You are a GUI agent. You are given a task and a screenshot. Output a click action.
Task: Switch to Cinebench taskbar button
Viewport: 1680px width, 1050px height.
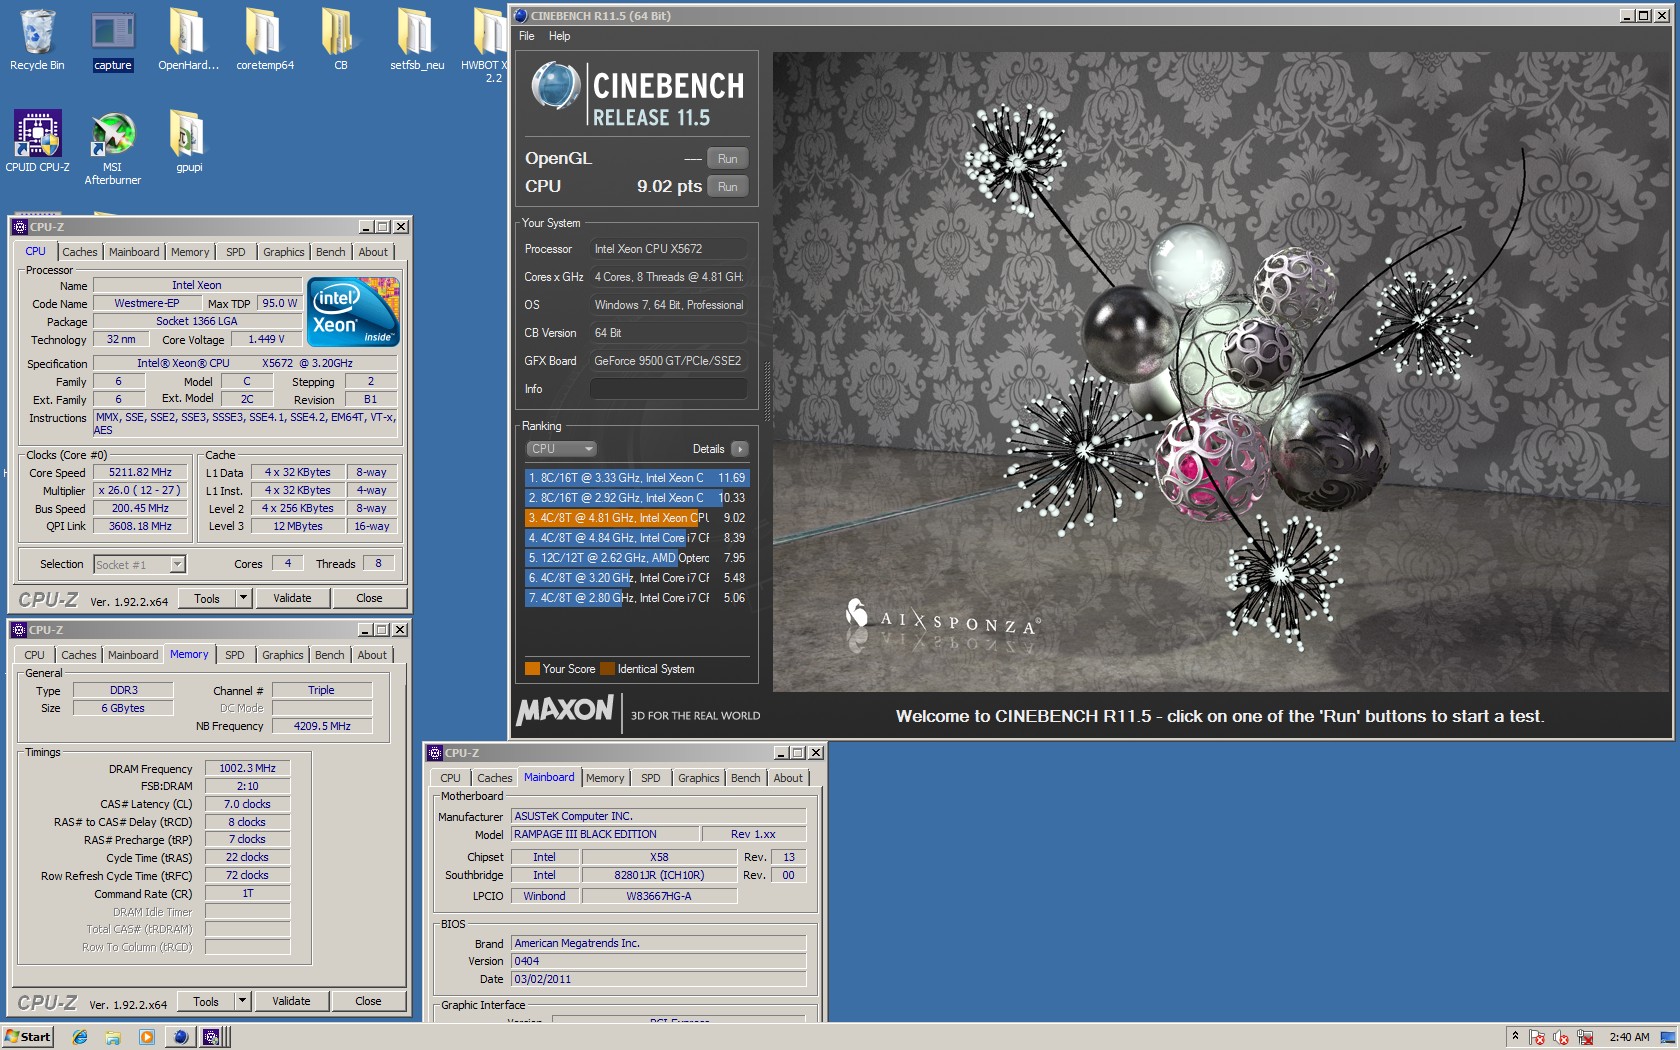[x=180, y=1037]
